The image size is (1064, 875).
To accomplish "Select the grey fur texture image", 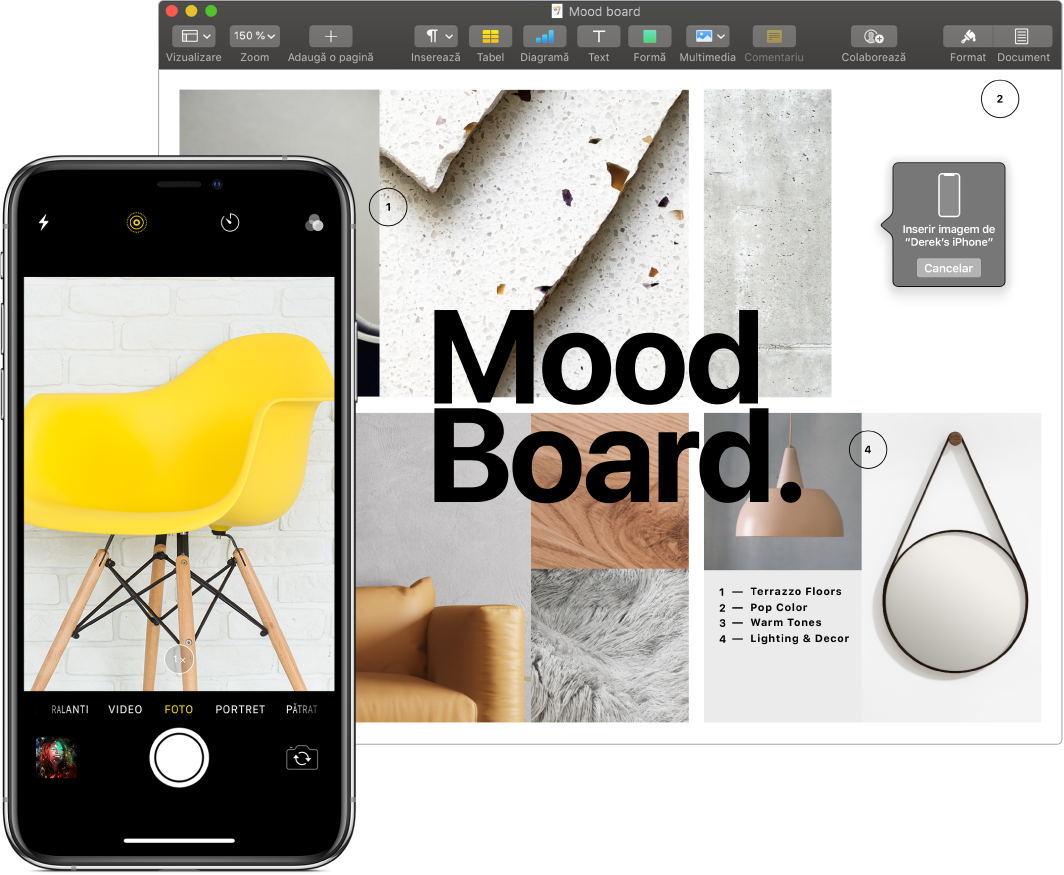I will click(x=609, y=645).
